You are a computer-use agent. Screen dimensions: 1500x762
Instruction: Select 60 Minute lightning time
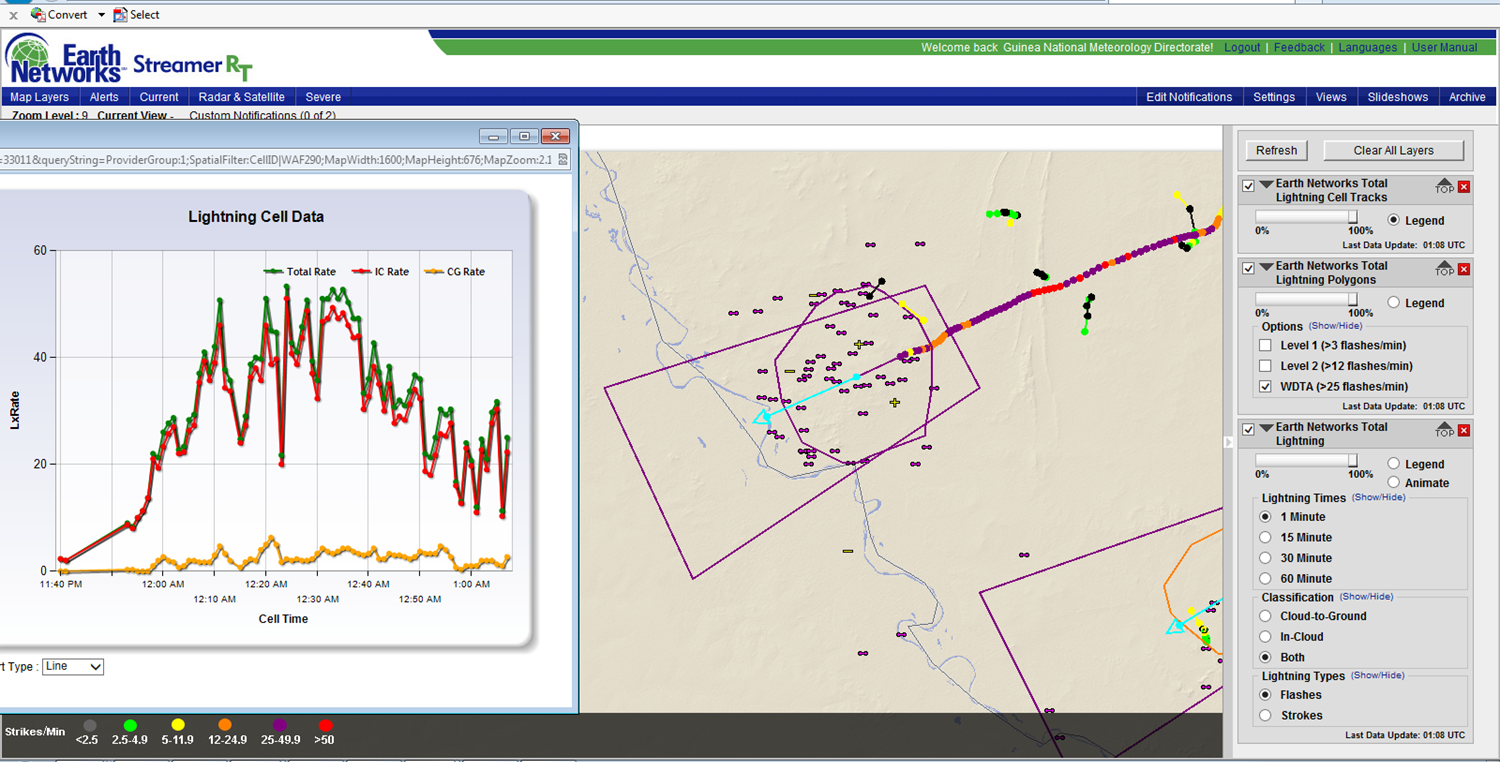click(x=1266, y=578)
